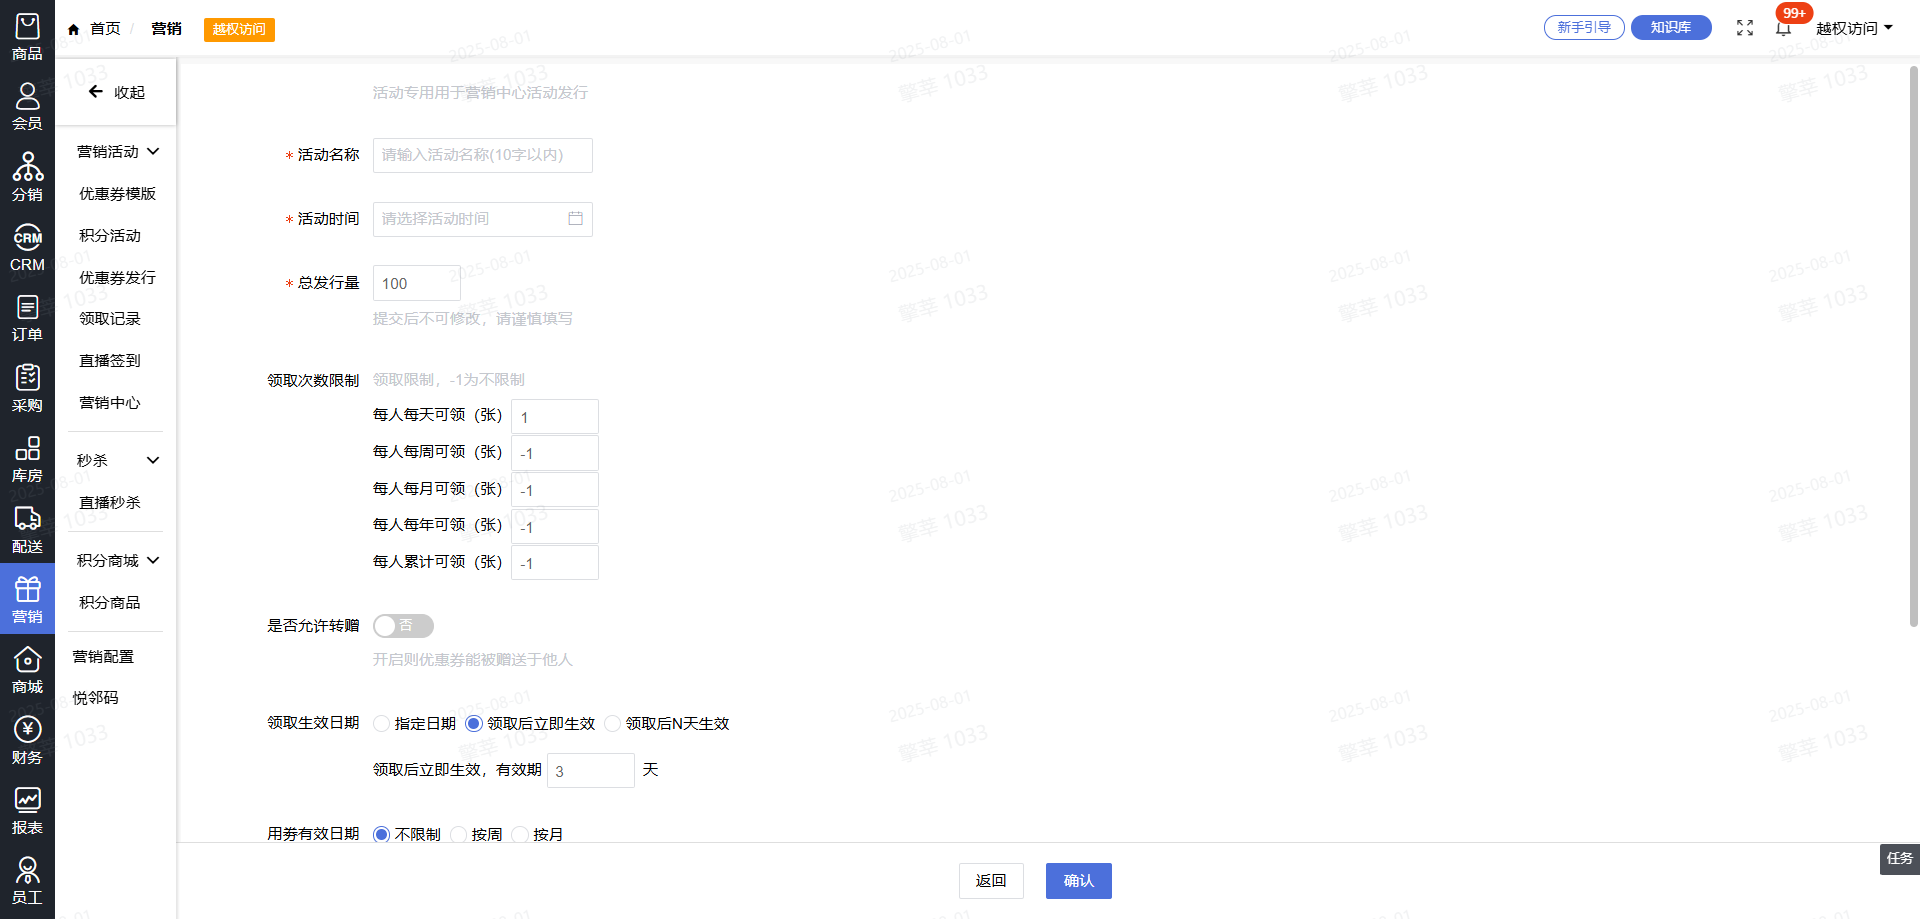
Task: Open the 领取记录 menu item
Action: [110, 319]
